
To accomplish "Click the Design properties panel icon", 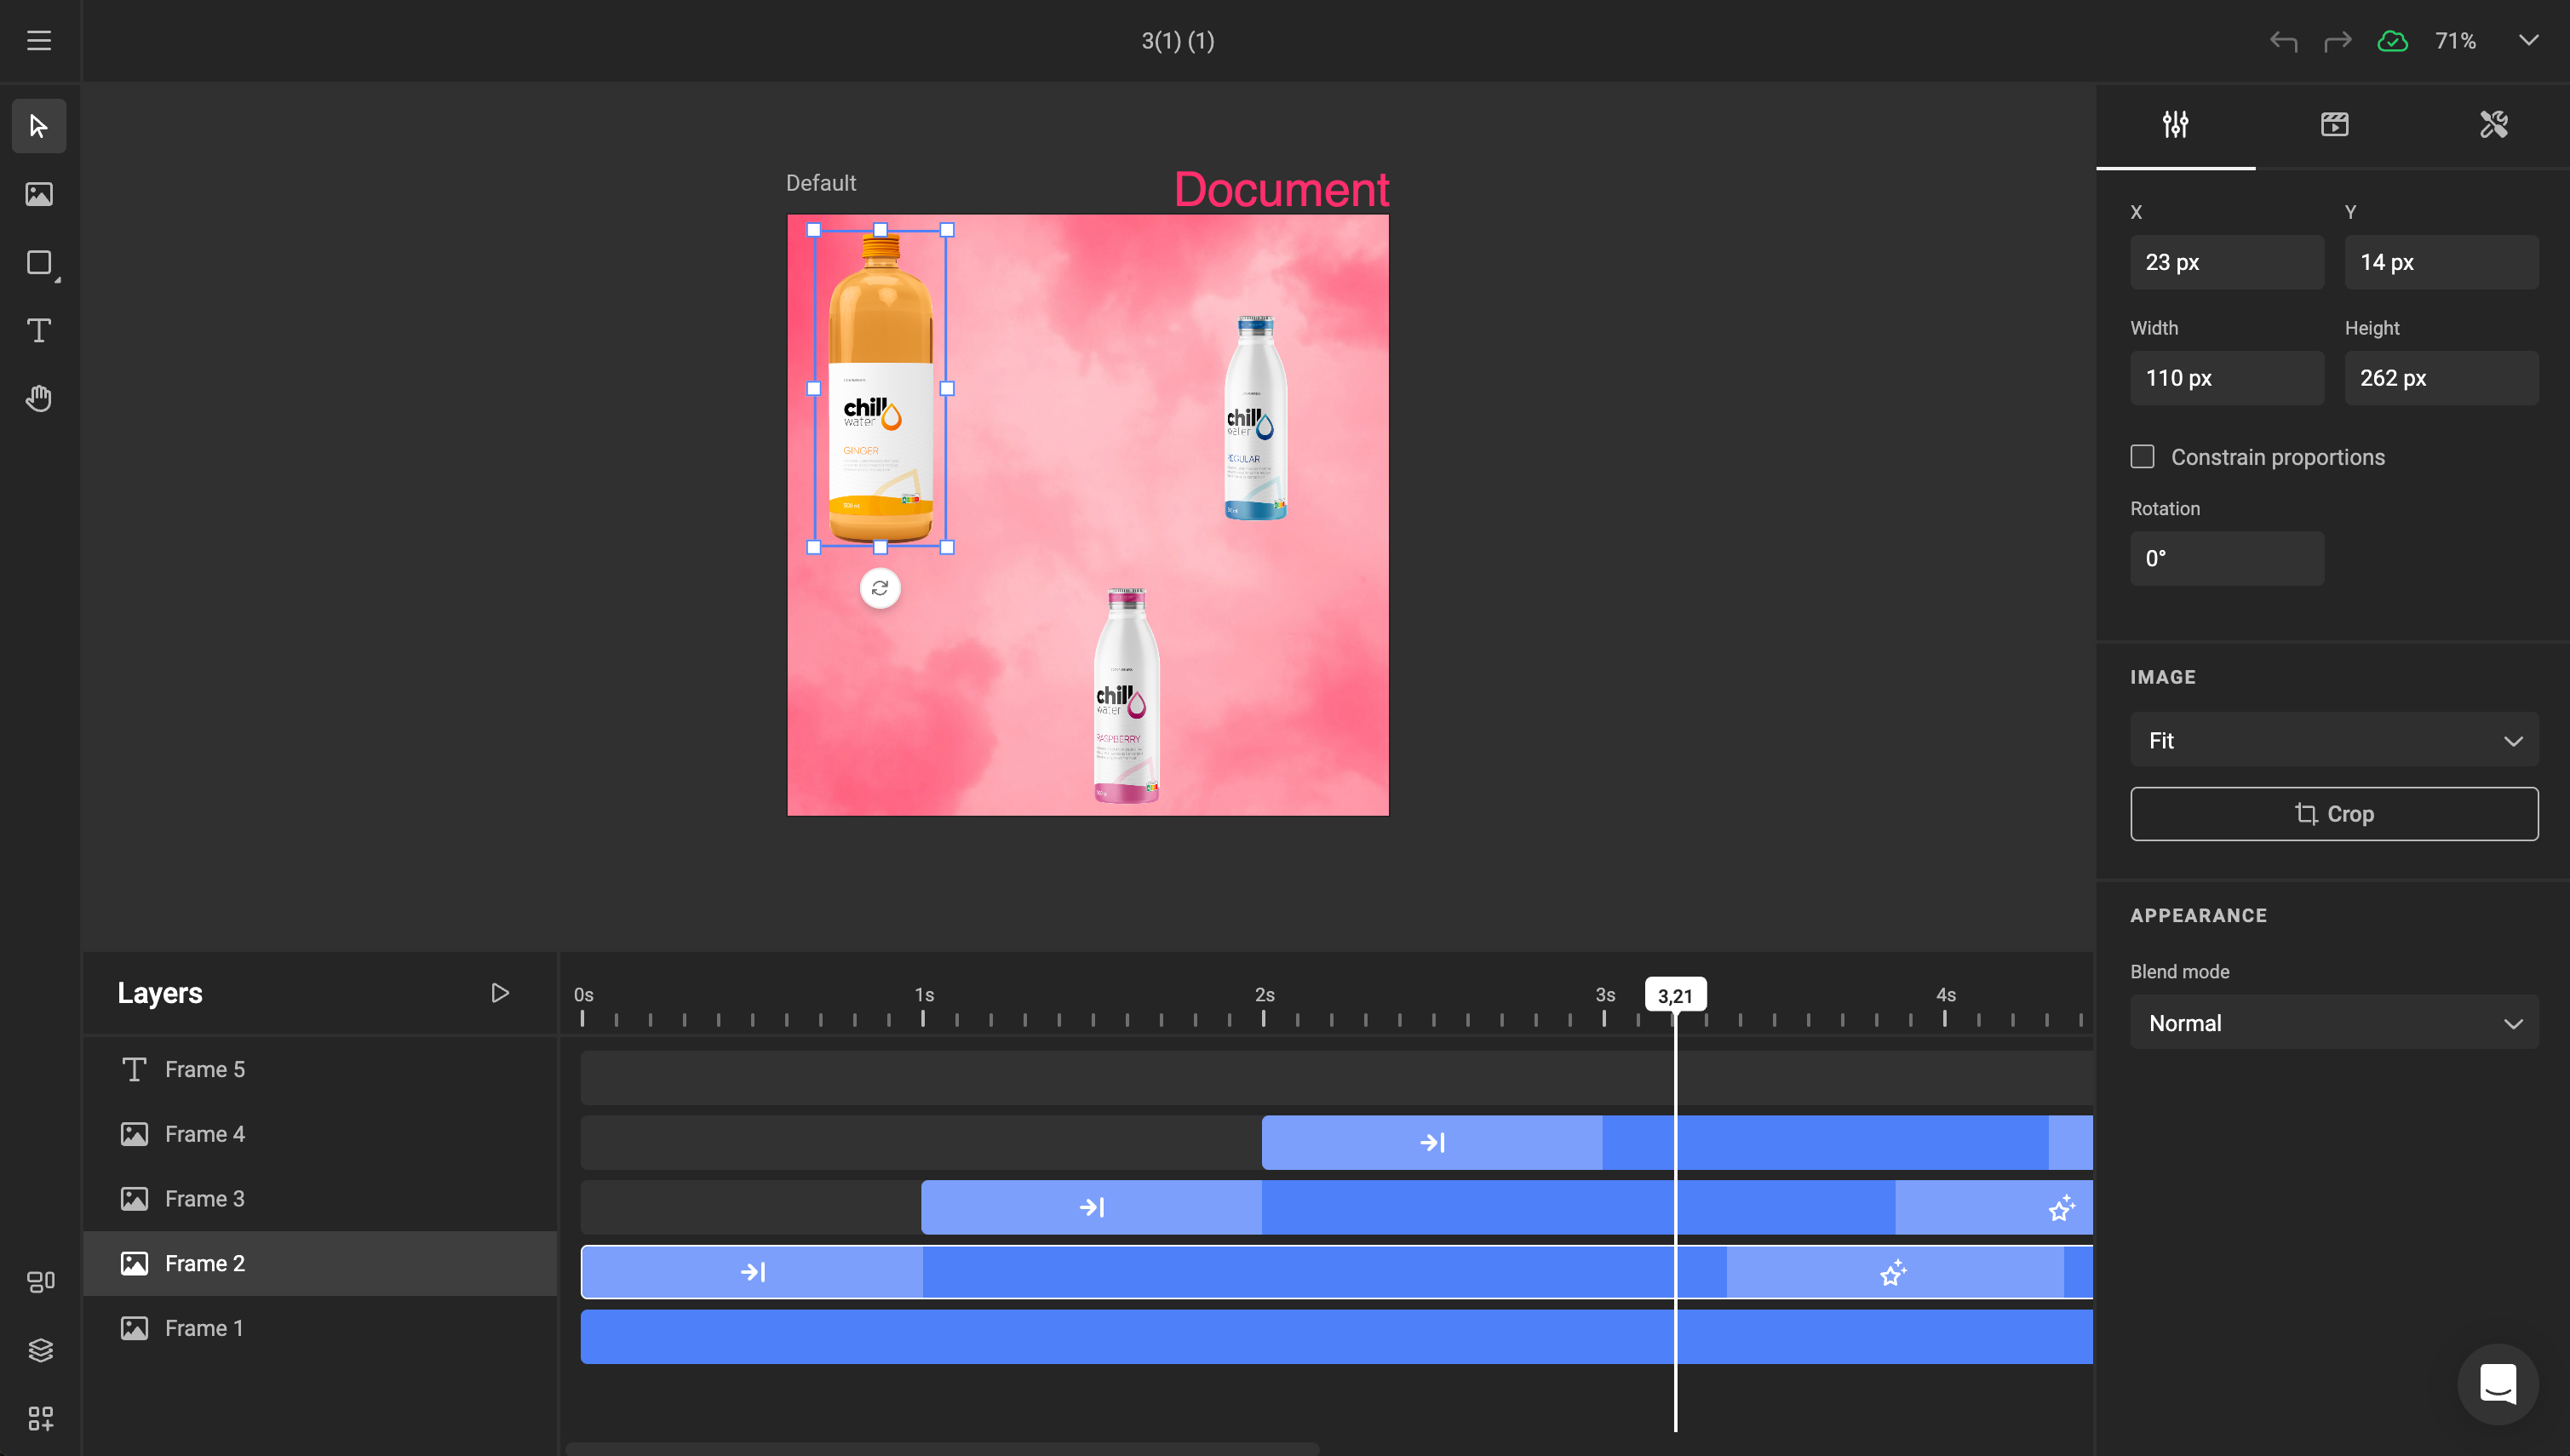I will 2175,123.
